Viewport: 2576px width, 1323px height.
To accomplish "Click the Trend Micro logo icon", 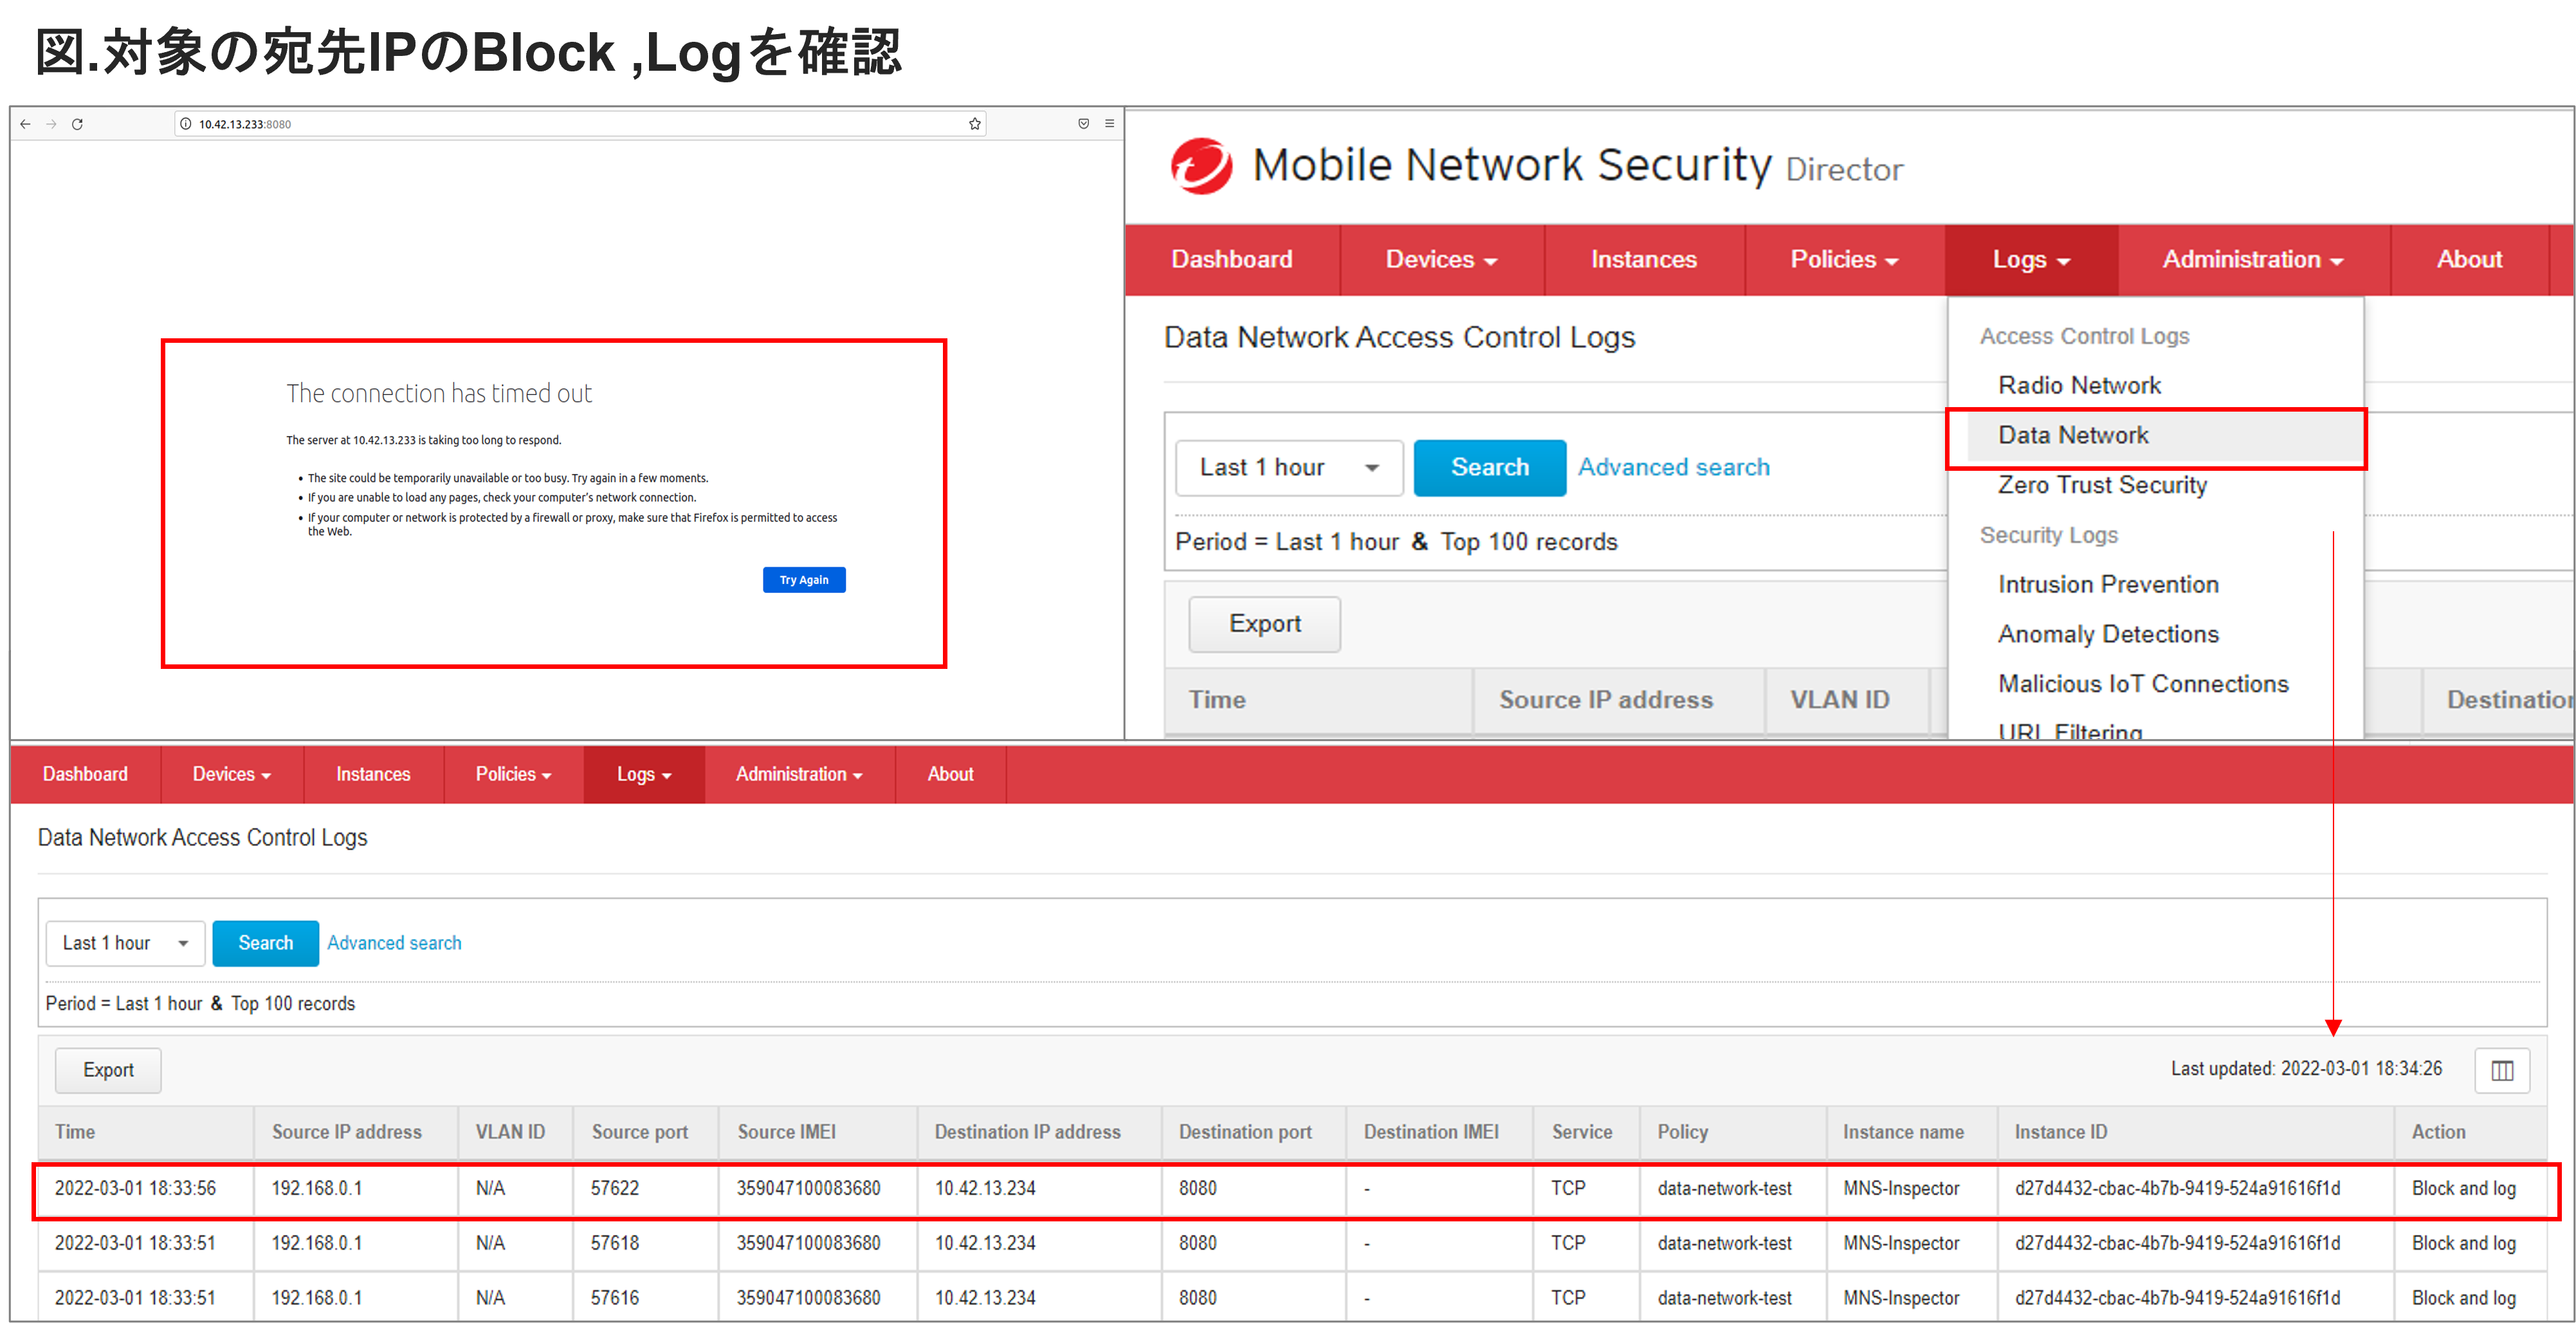I will coord(1201,166).
